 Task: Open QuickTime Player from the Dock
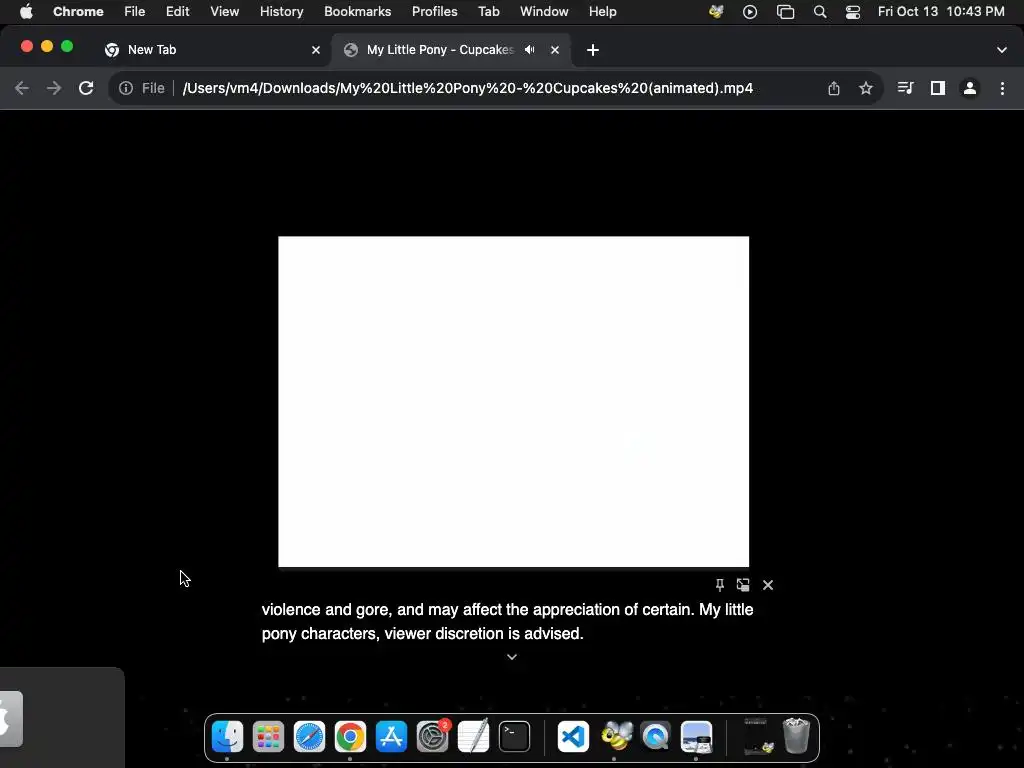coord(656,737)
